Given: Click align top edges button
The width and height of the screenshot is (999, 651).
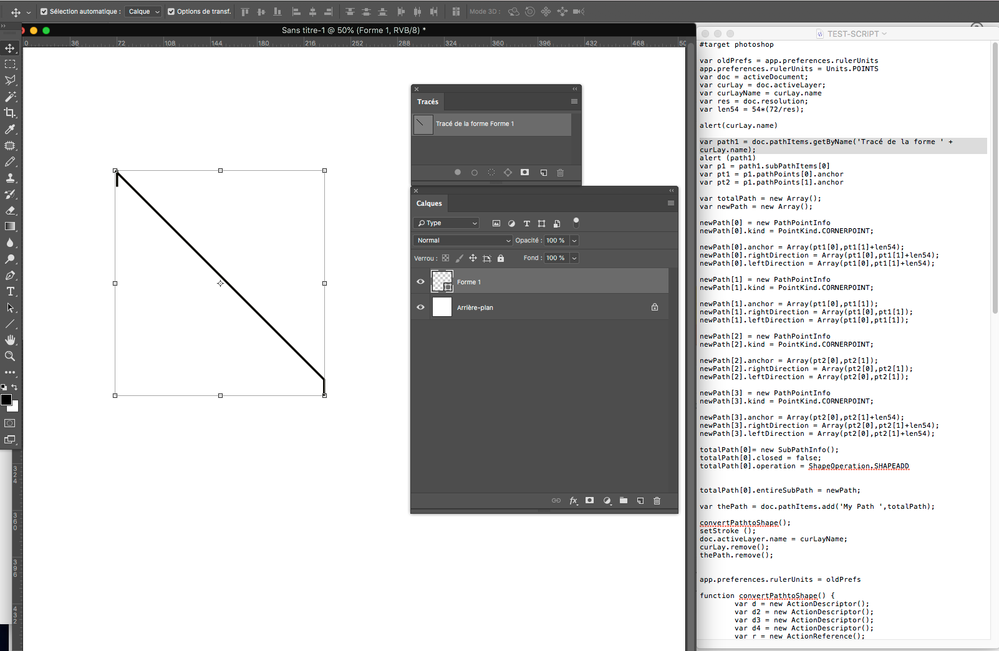Looking at the screenshot, I should (x=245, y=11).
